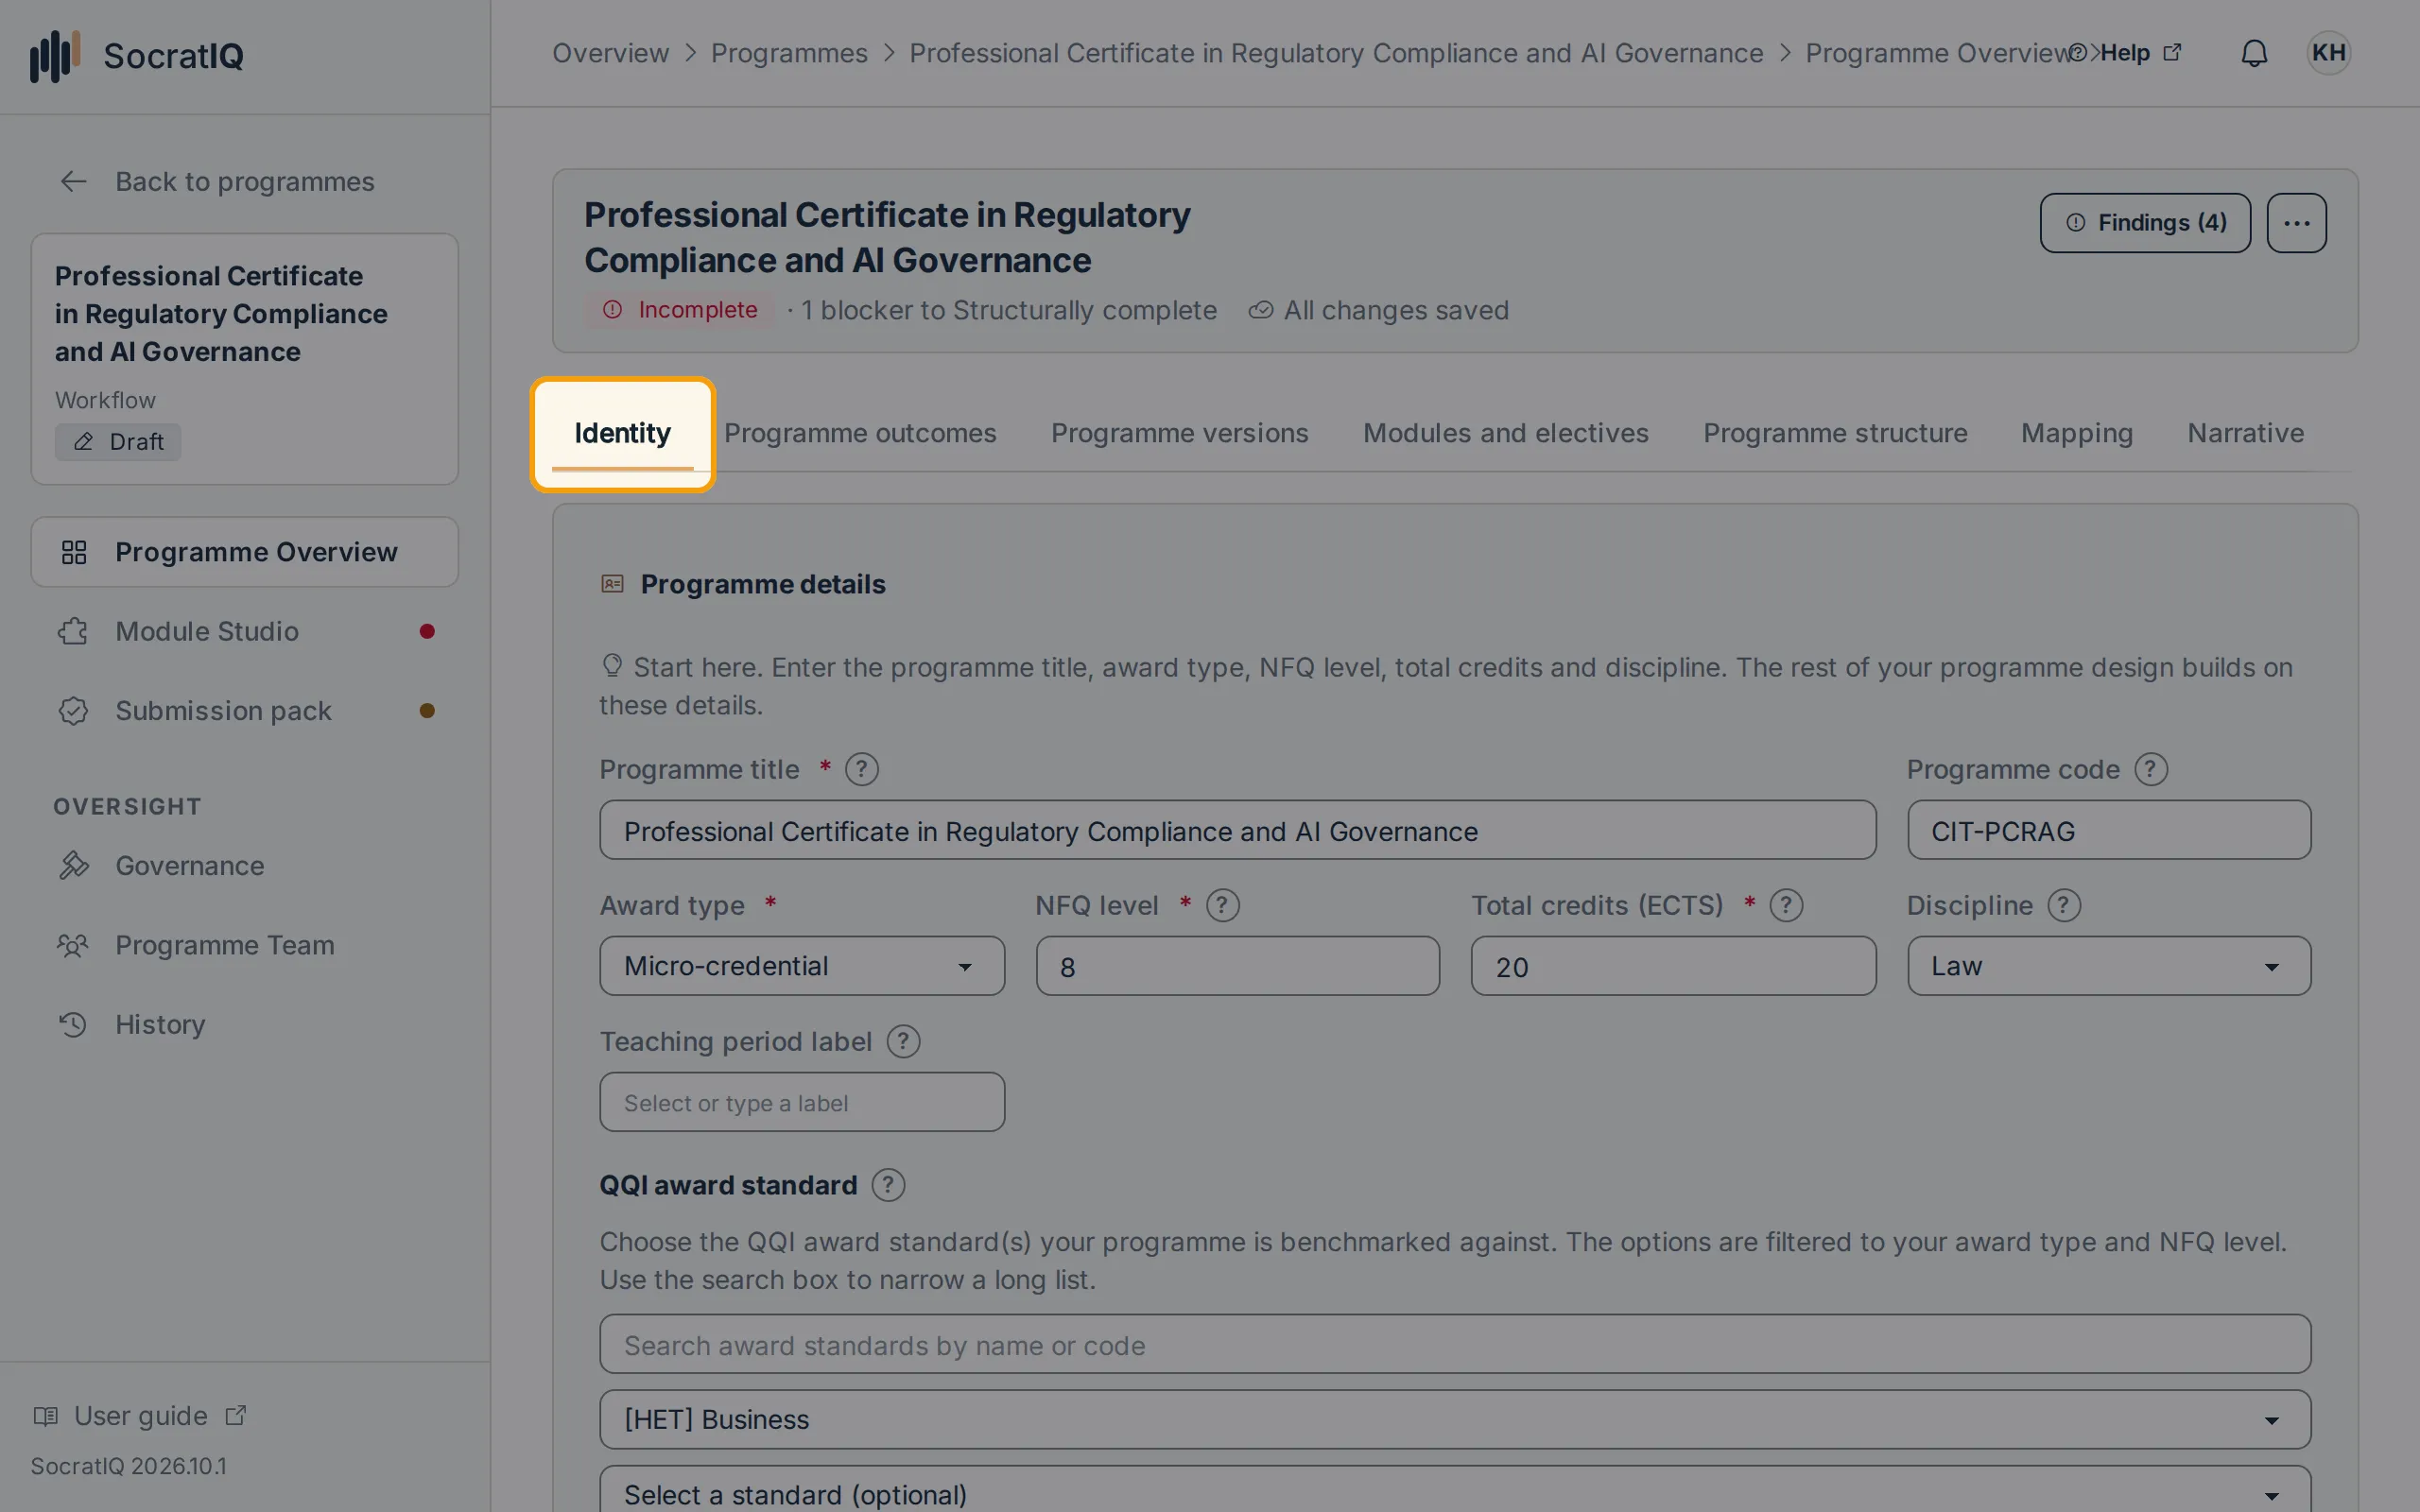Click the Programme title input field
2420x1512 pixels.
[1238, 830]
